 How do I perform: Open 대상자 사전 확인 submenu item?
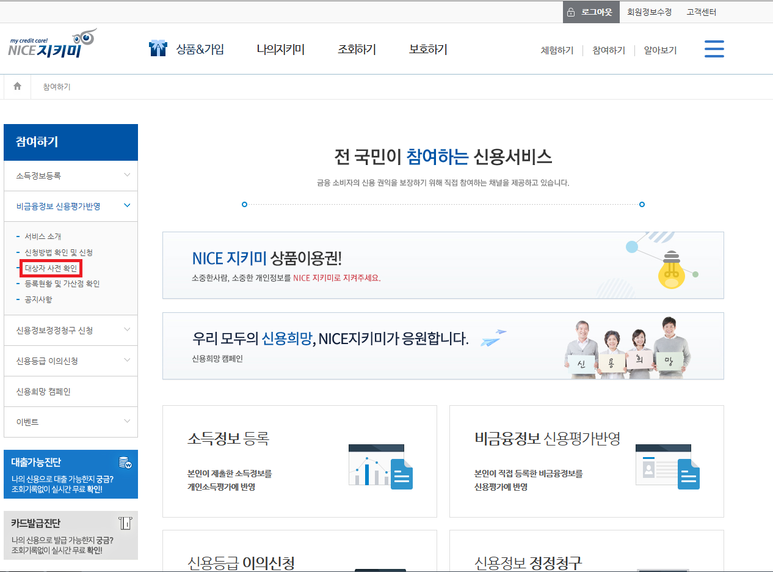(x=51, y=268)
